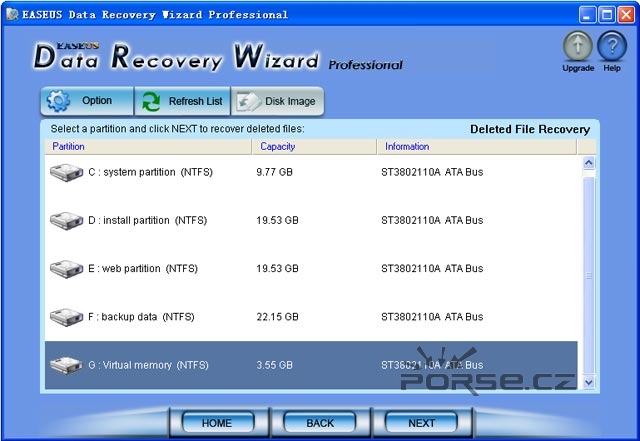Image resolution: width=640 pixels, height=441 pixels.
Task: Select the D: install partition drive icon
Action: 67,220
